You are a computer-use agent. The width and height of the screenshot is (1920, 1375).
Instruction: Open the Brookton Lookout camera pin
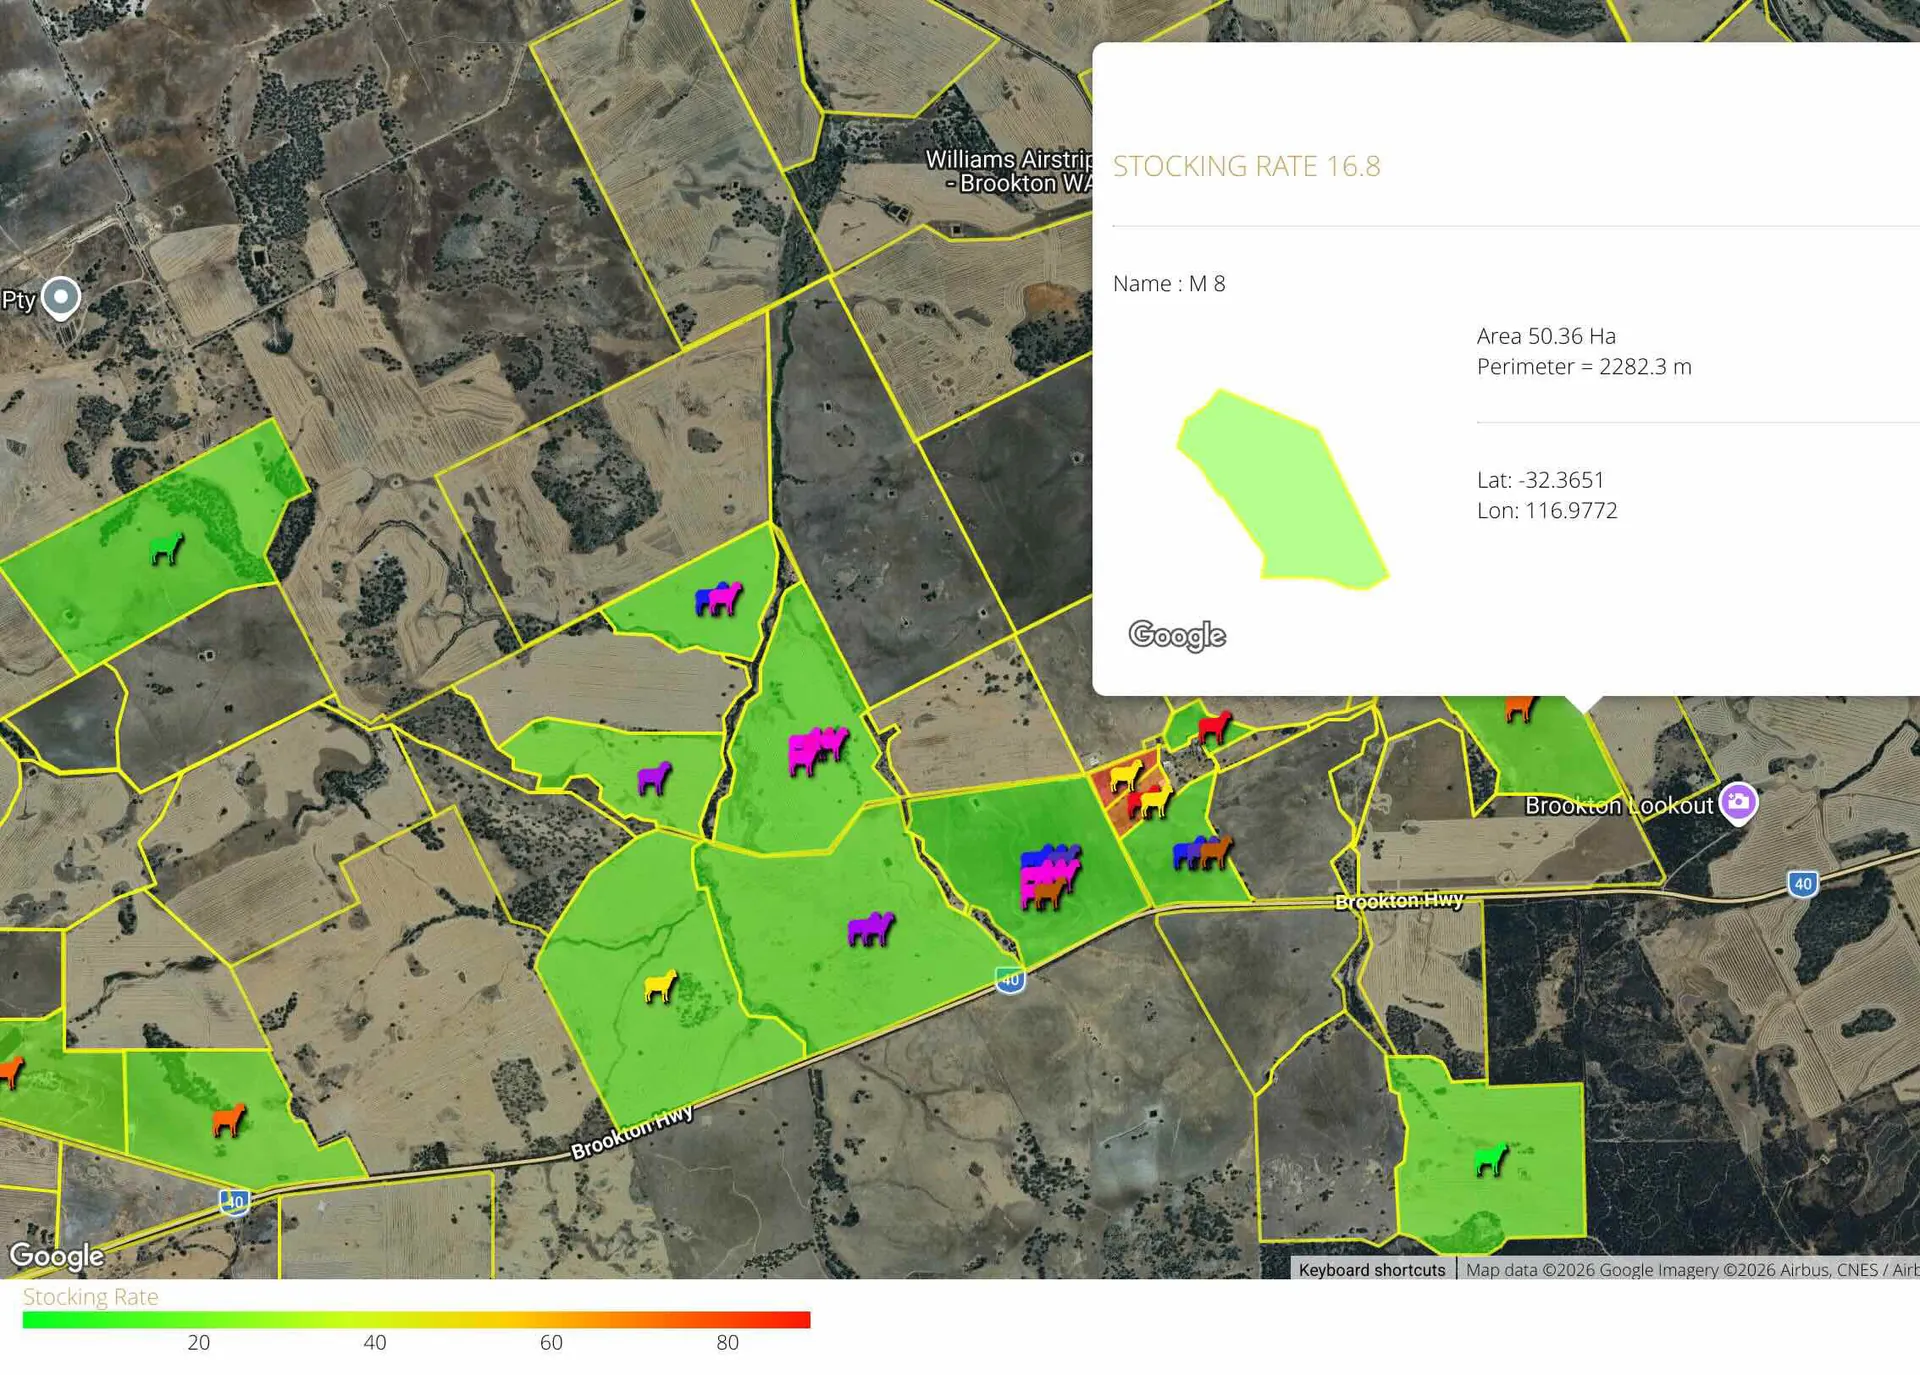tap(1738, 802)
